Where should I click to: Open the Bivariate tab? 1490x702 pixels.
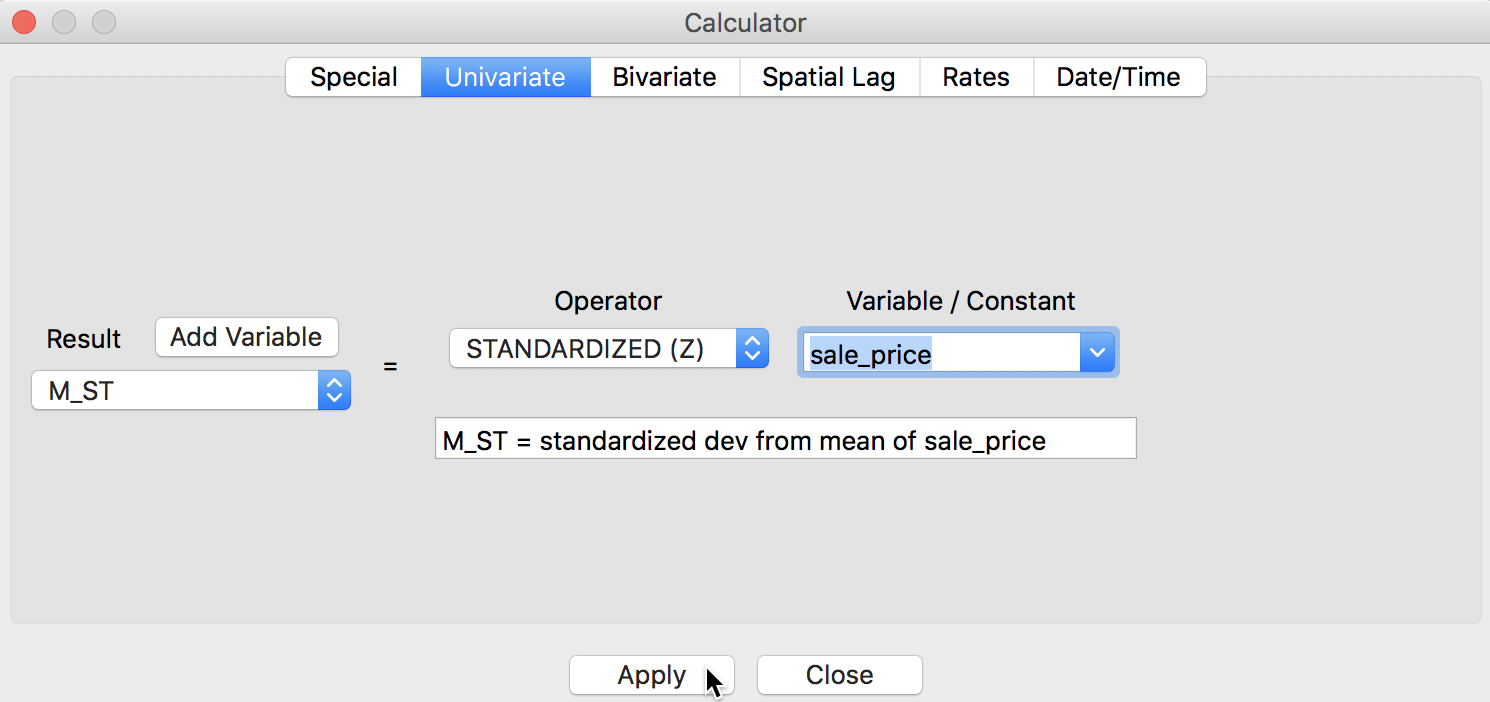point(664,77)
